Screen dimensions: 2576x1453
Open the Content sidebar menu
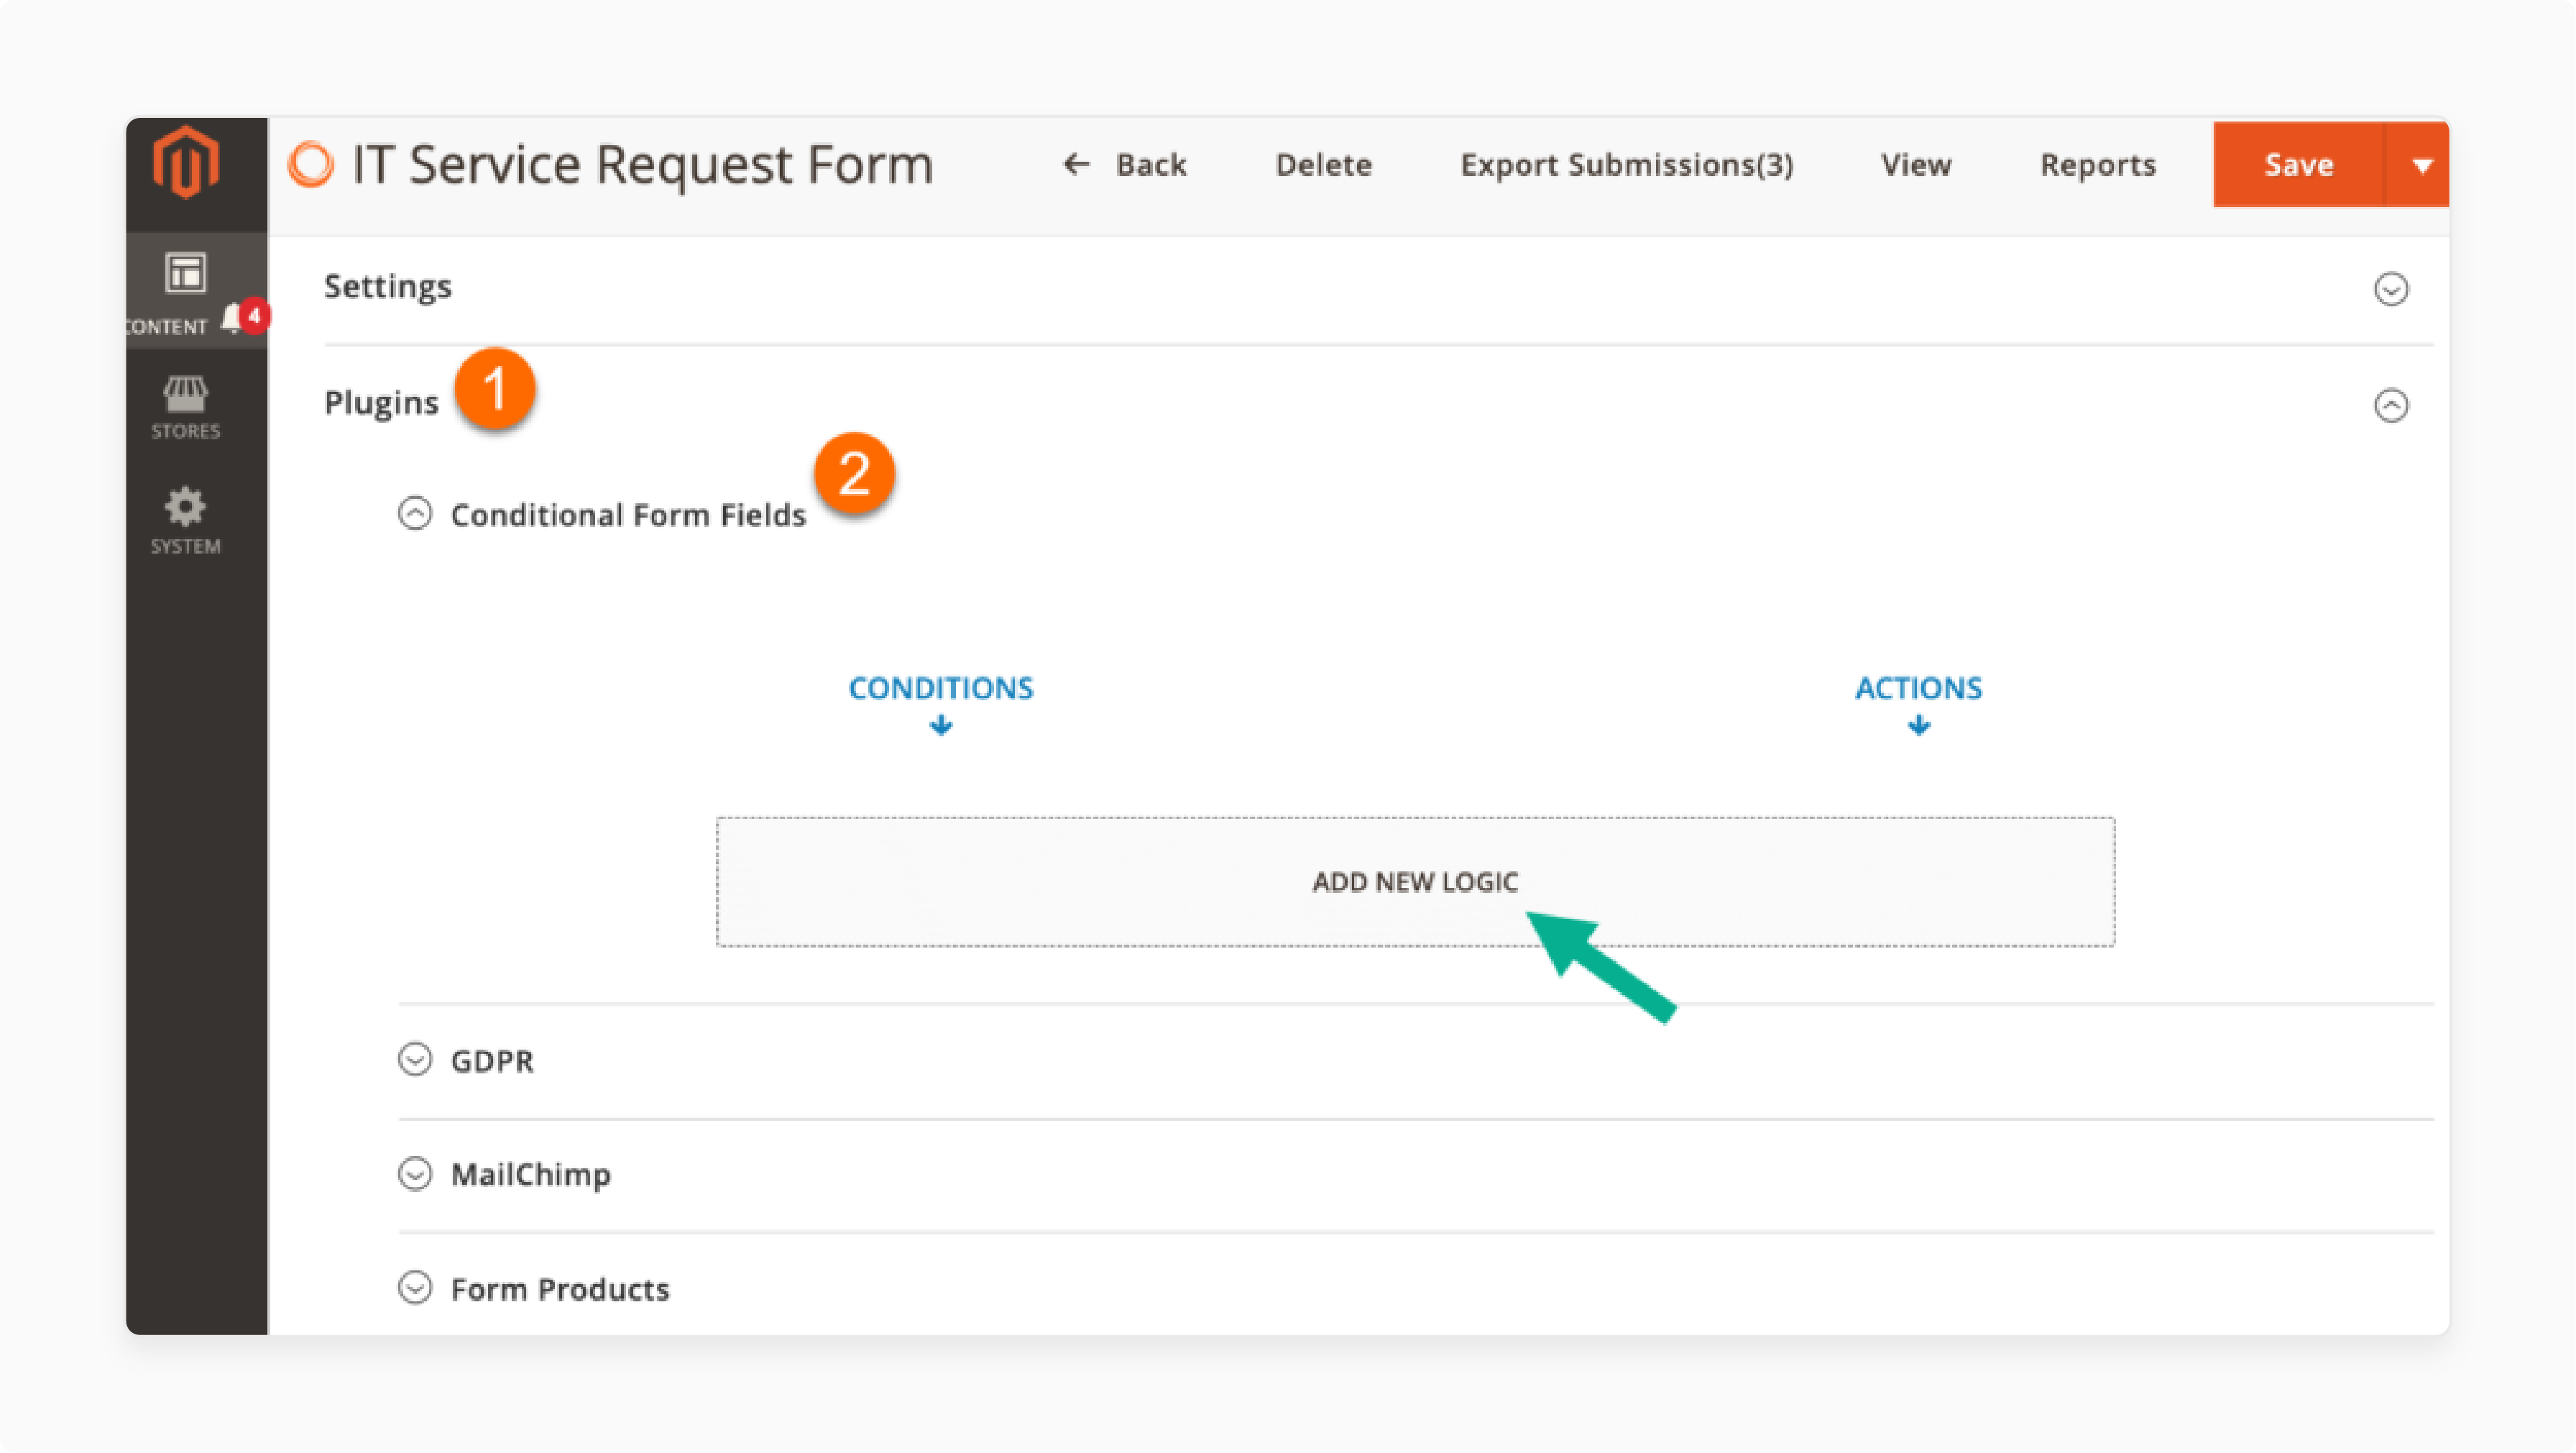186,293
